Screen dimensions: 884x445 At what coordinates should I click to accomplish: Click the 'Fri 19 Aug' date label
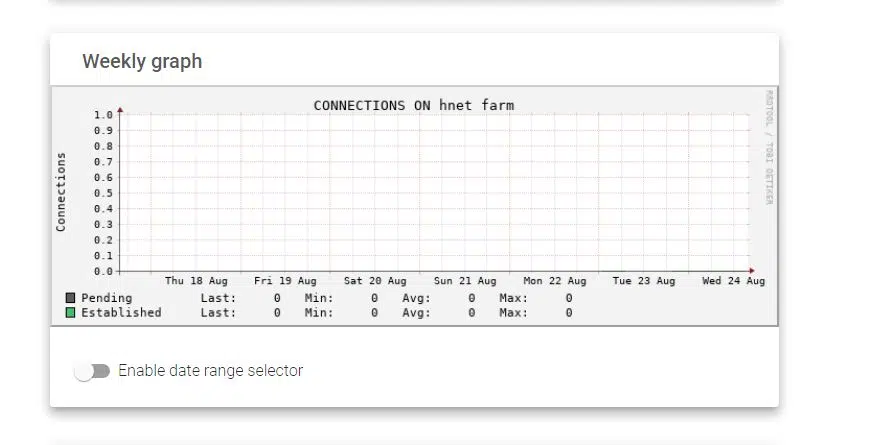coord(285,282)
